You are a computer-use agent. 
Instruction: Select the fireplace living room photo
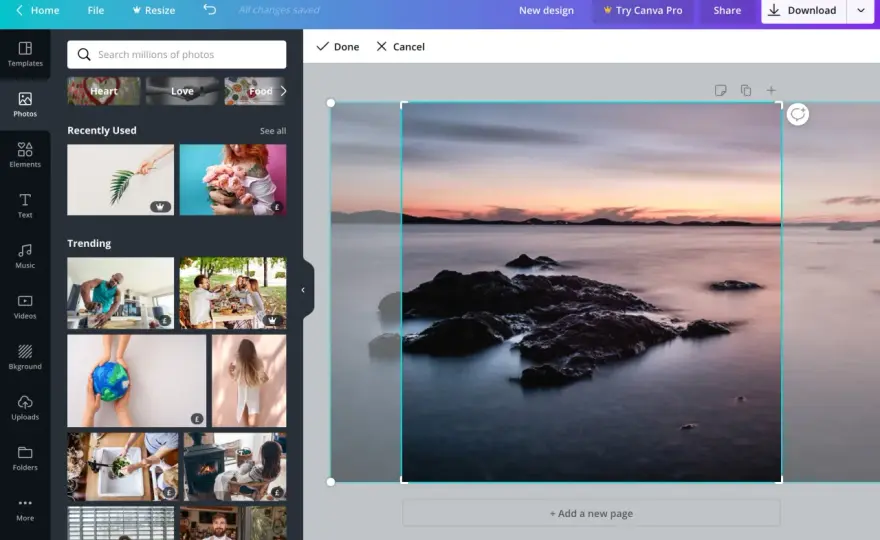pos(235,466)
